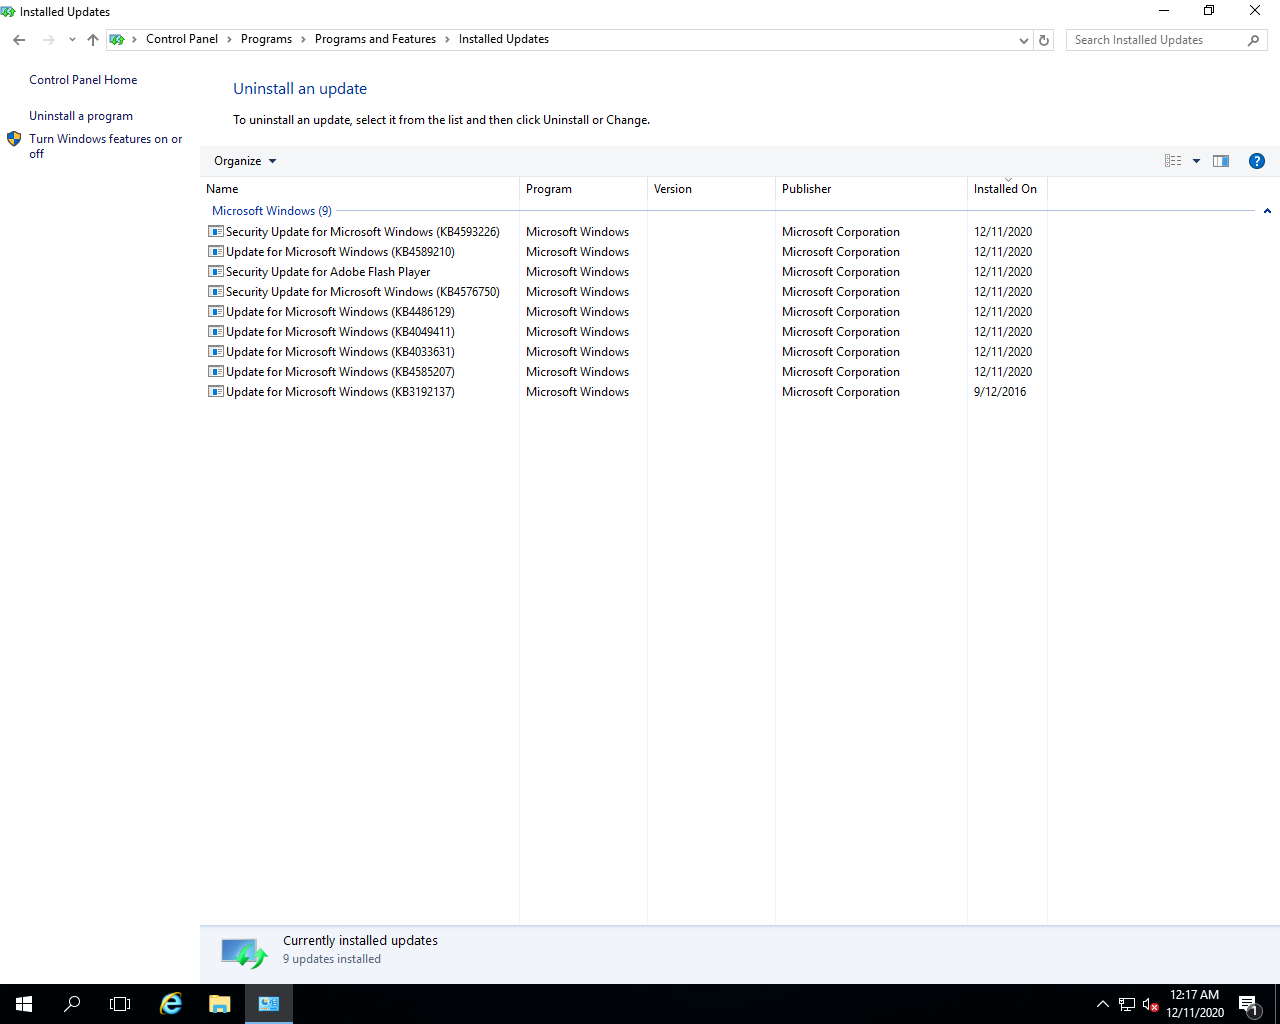Open Uninstall a program link
Viewport: 1280px width, 1024px height.
[81, 116]
